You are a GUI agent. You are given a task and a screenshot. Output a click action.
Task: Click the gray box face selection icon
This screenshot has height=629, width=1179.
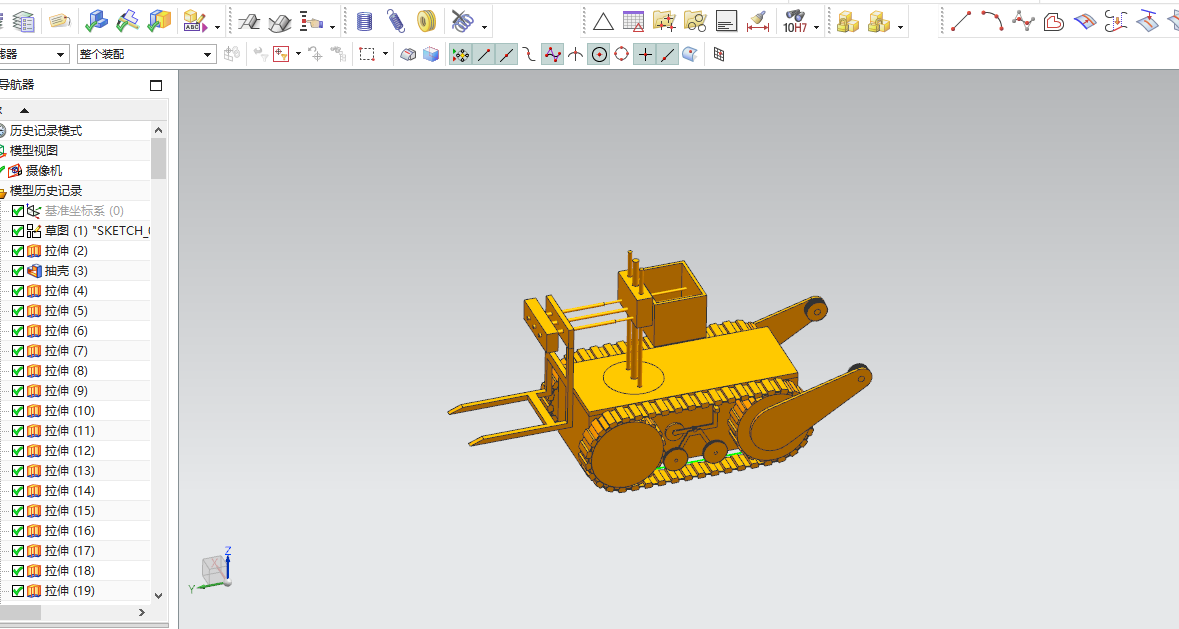point(408,54)
